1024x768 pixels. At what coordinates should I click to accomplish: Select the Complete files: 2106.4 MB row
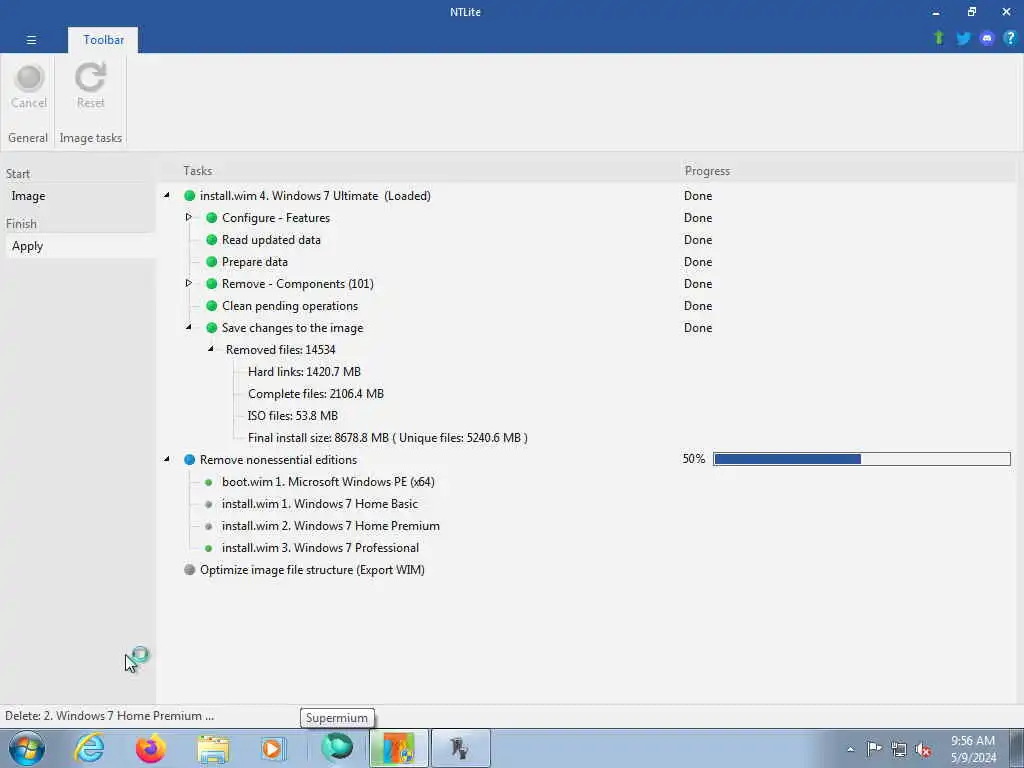click(x=316, y=394)
